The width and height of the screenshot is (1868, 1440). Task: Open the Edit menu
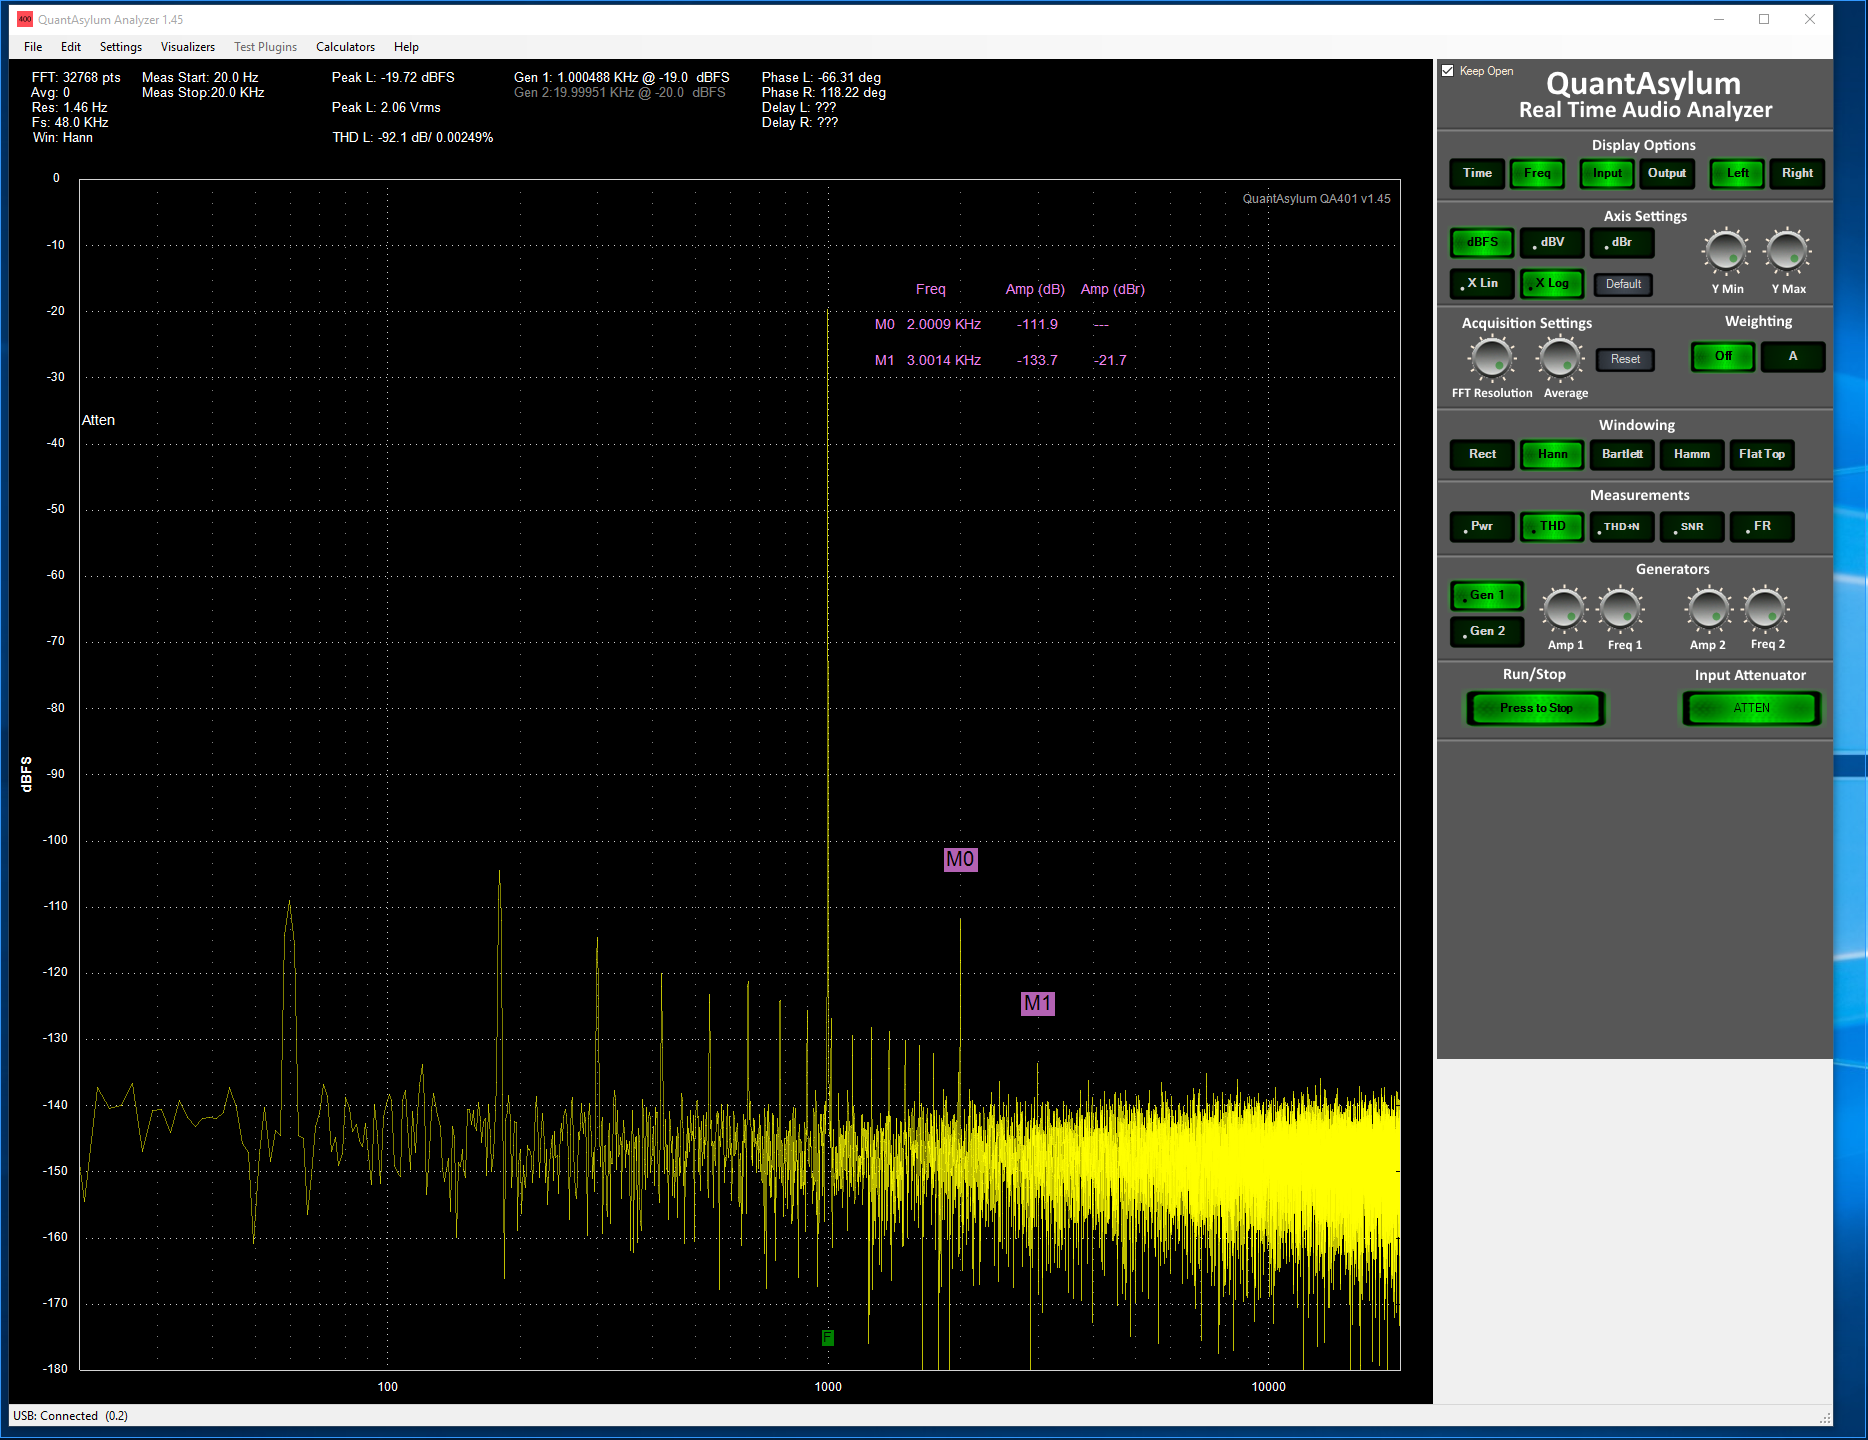[x=71, y=47]
